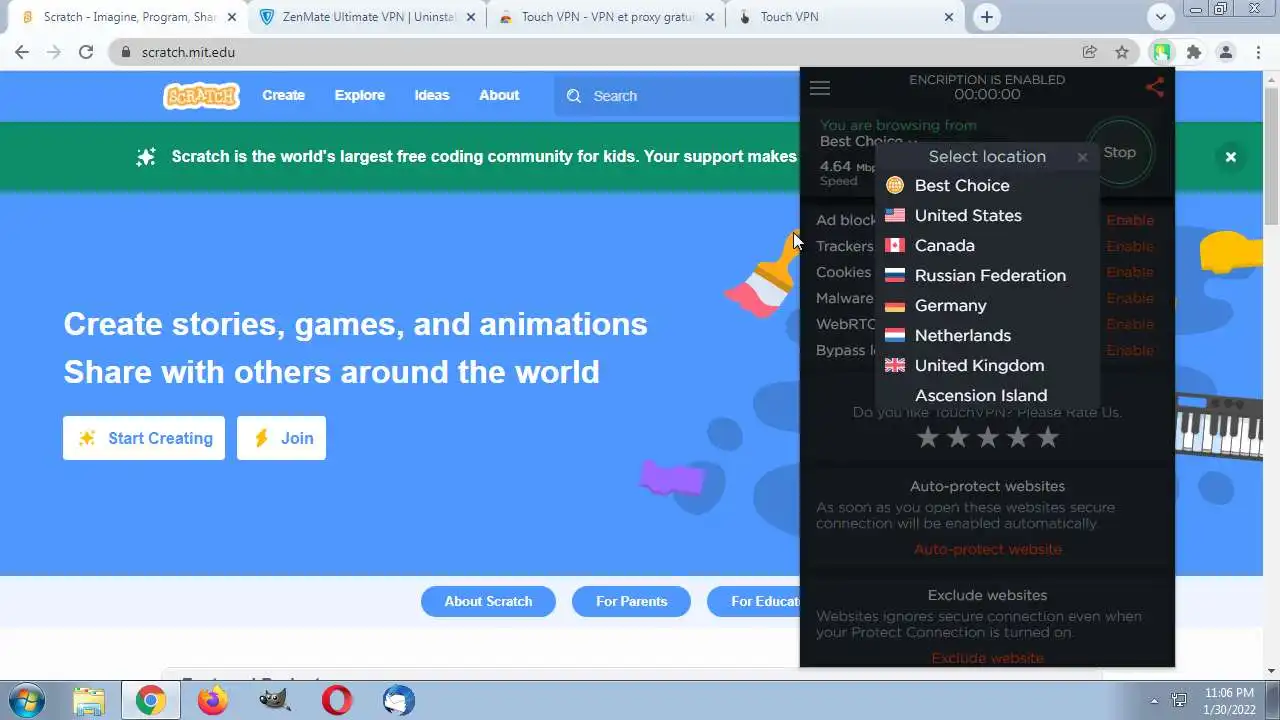Click the Start Creating button
1280x720 pixels.
point(144,438)
